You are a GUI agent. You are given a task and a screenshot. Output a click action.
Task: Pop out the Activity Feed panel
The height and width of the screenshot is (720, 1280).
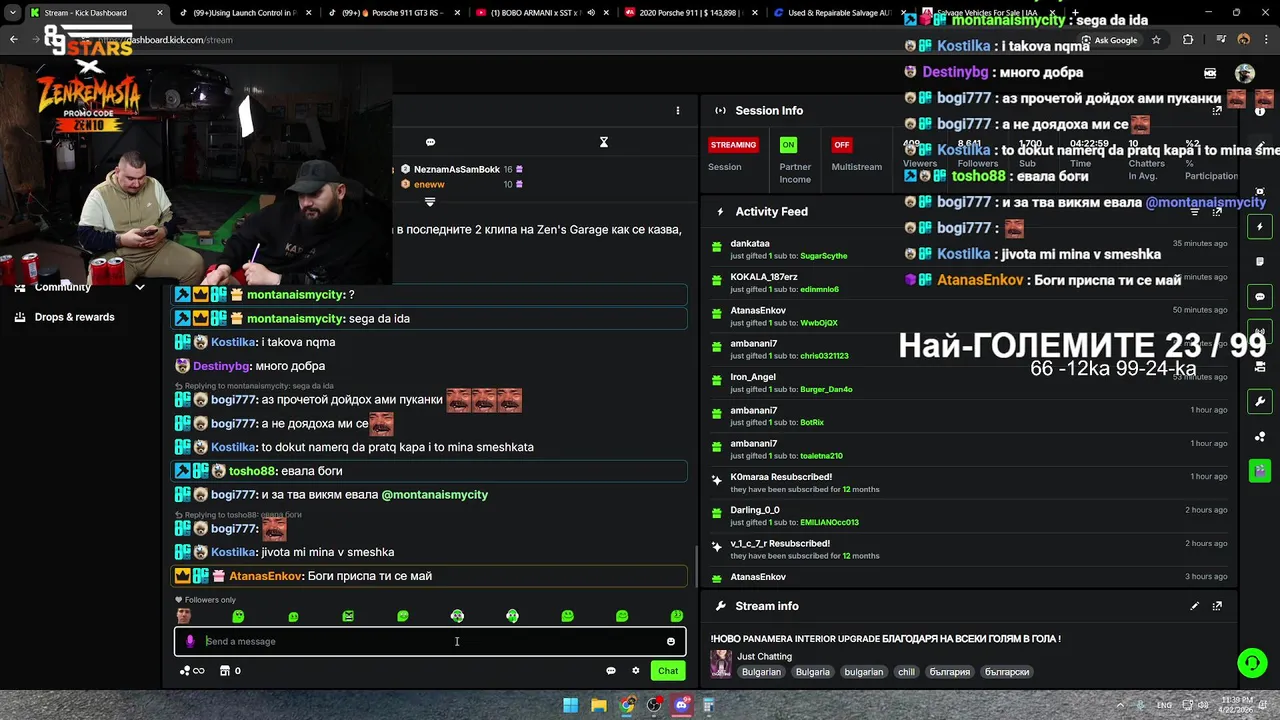pos(1217,212)
